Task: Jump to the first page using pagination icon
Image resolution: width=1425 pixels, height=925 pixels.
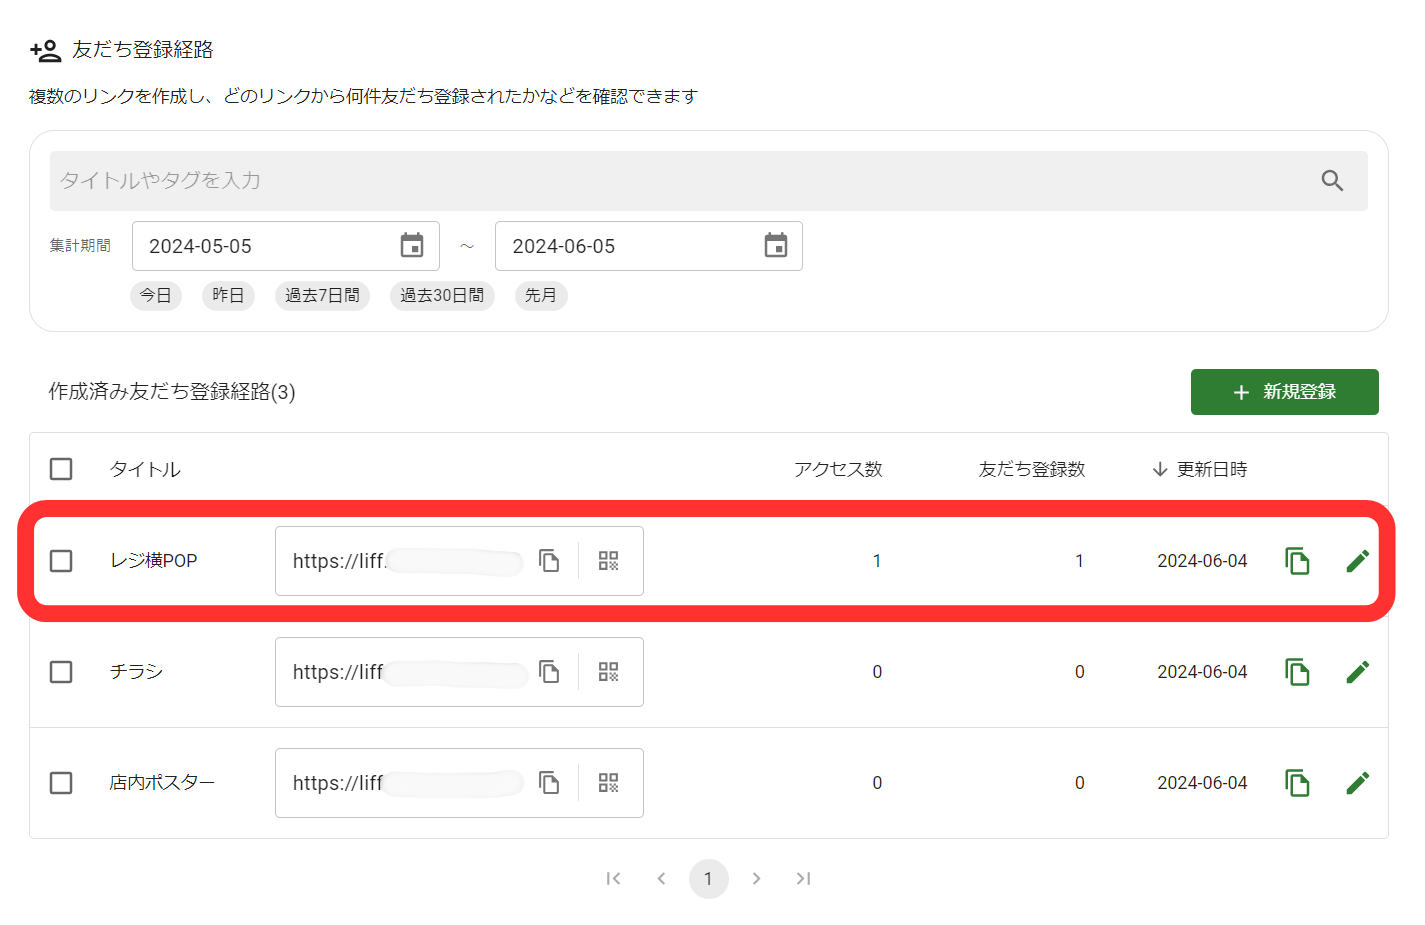Action: click(x=614, y=878)
